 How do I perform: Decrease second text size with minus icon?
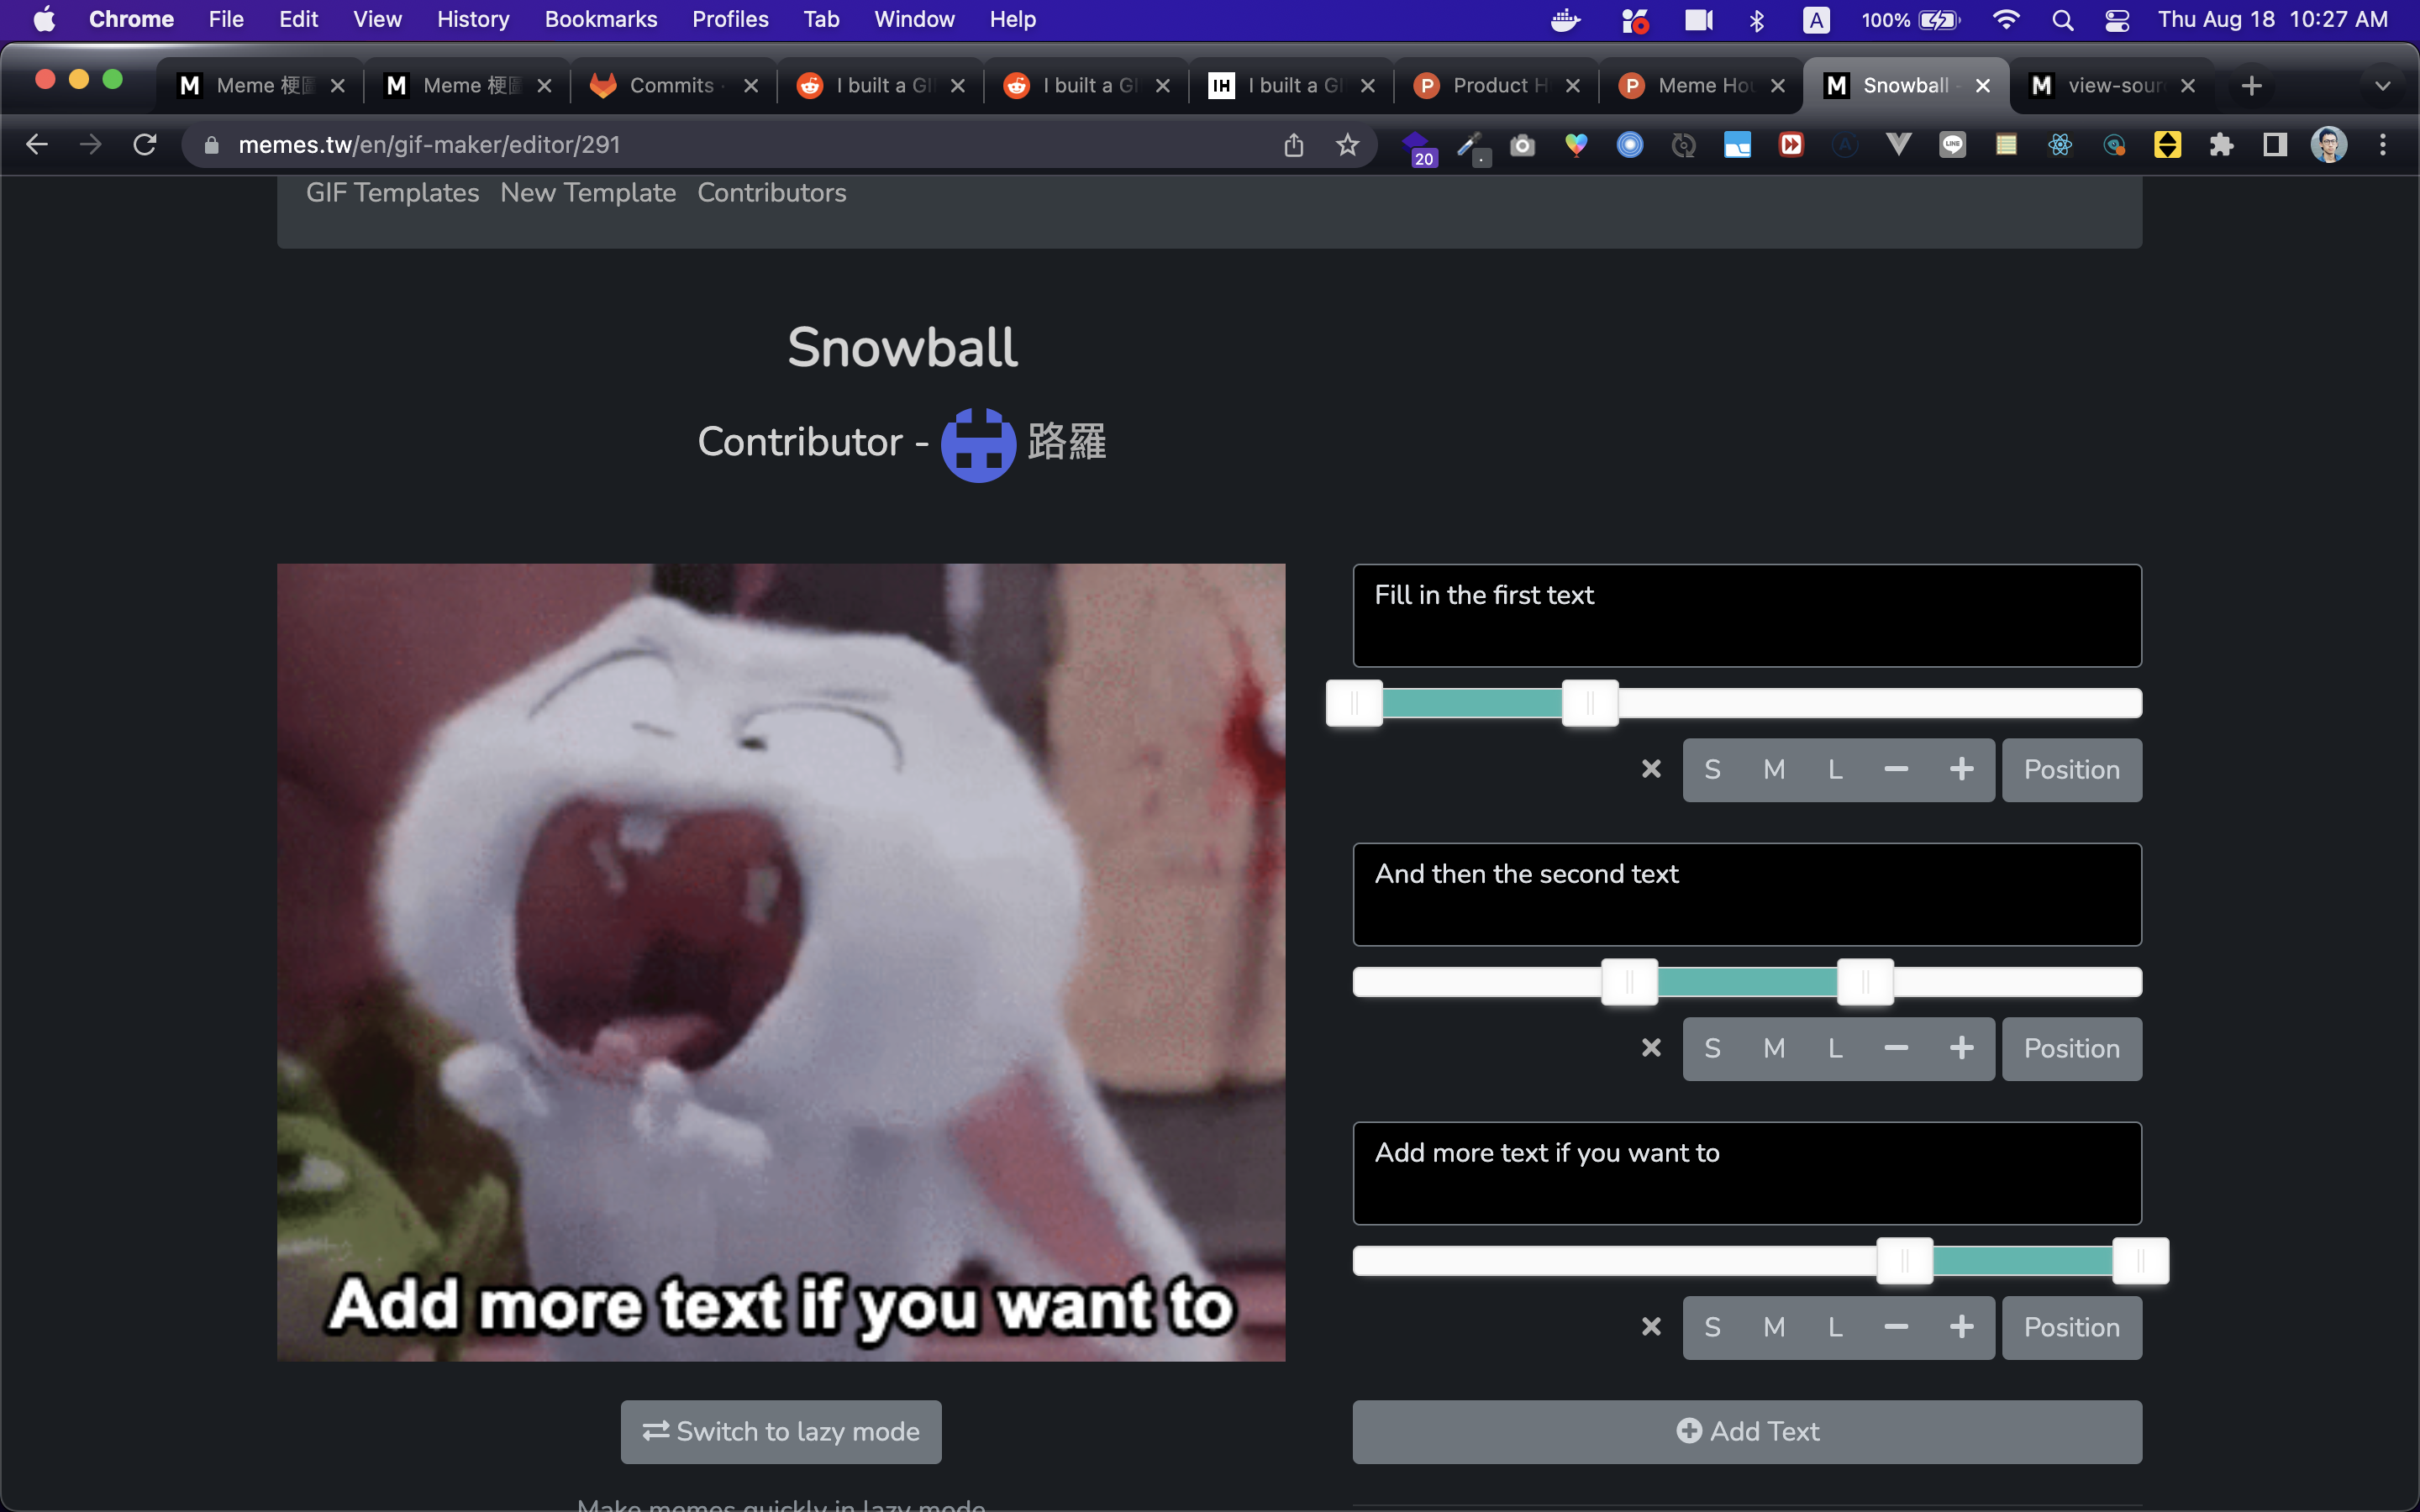pyautogui.click(x=1896, y=1048)
